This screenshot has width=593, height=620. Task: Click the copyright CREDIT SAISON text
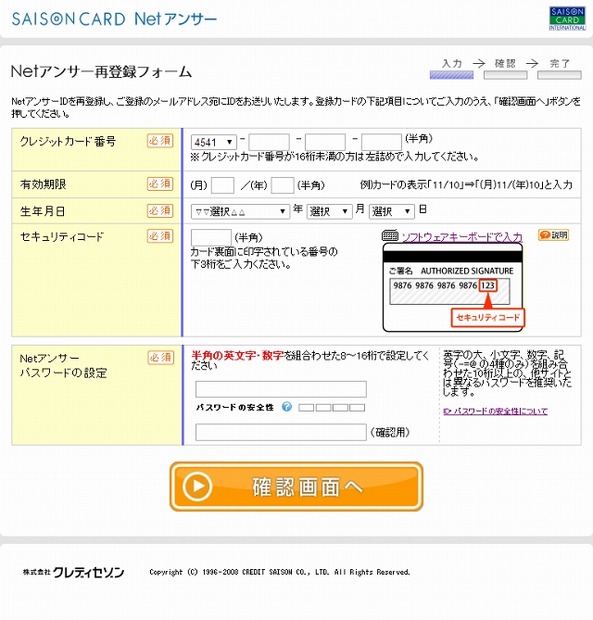280,572
